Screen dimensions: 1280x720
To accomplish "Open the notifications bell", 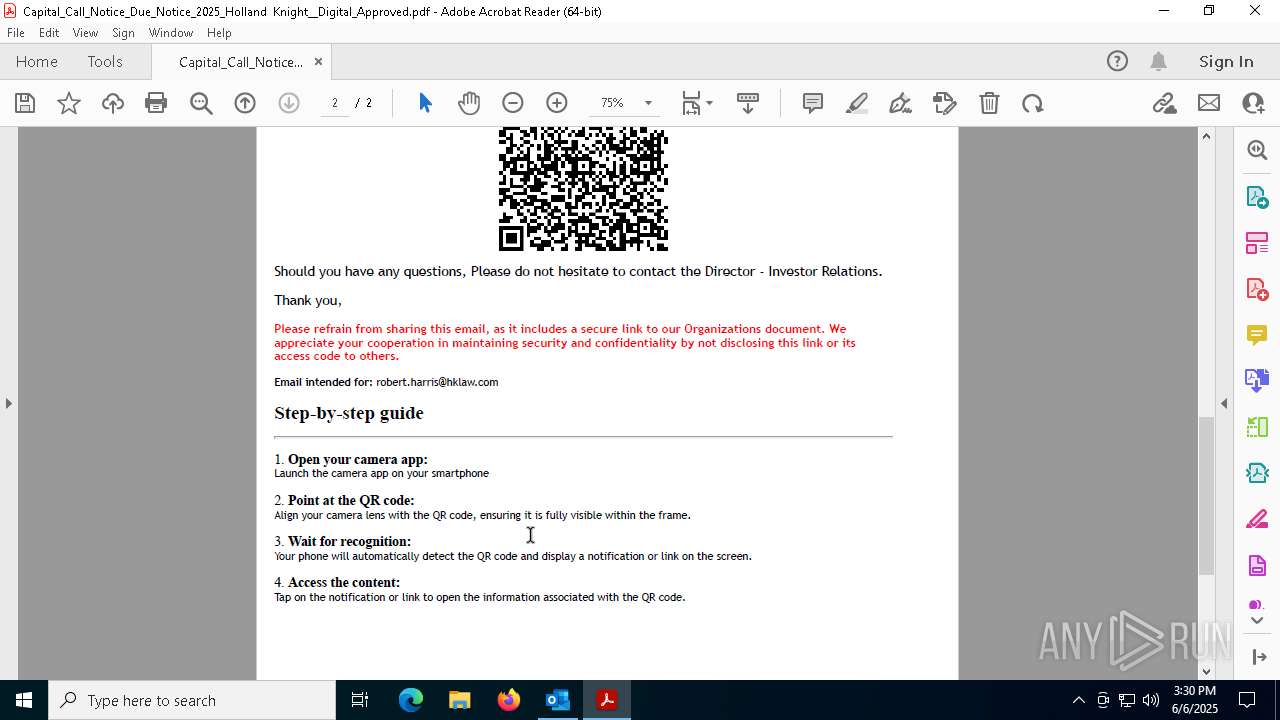I will (1159, 62).
